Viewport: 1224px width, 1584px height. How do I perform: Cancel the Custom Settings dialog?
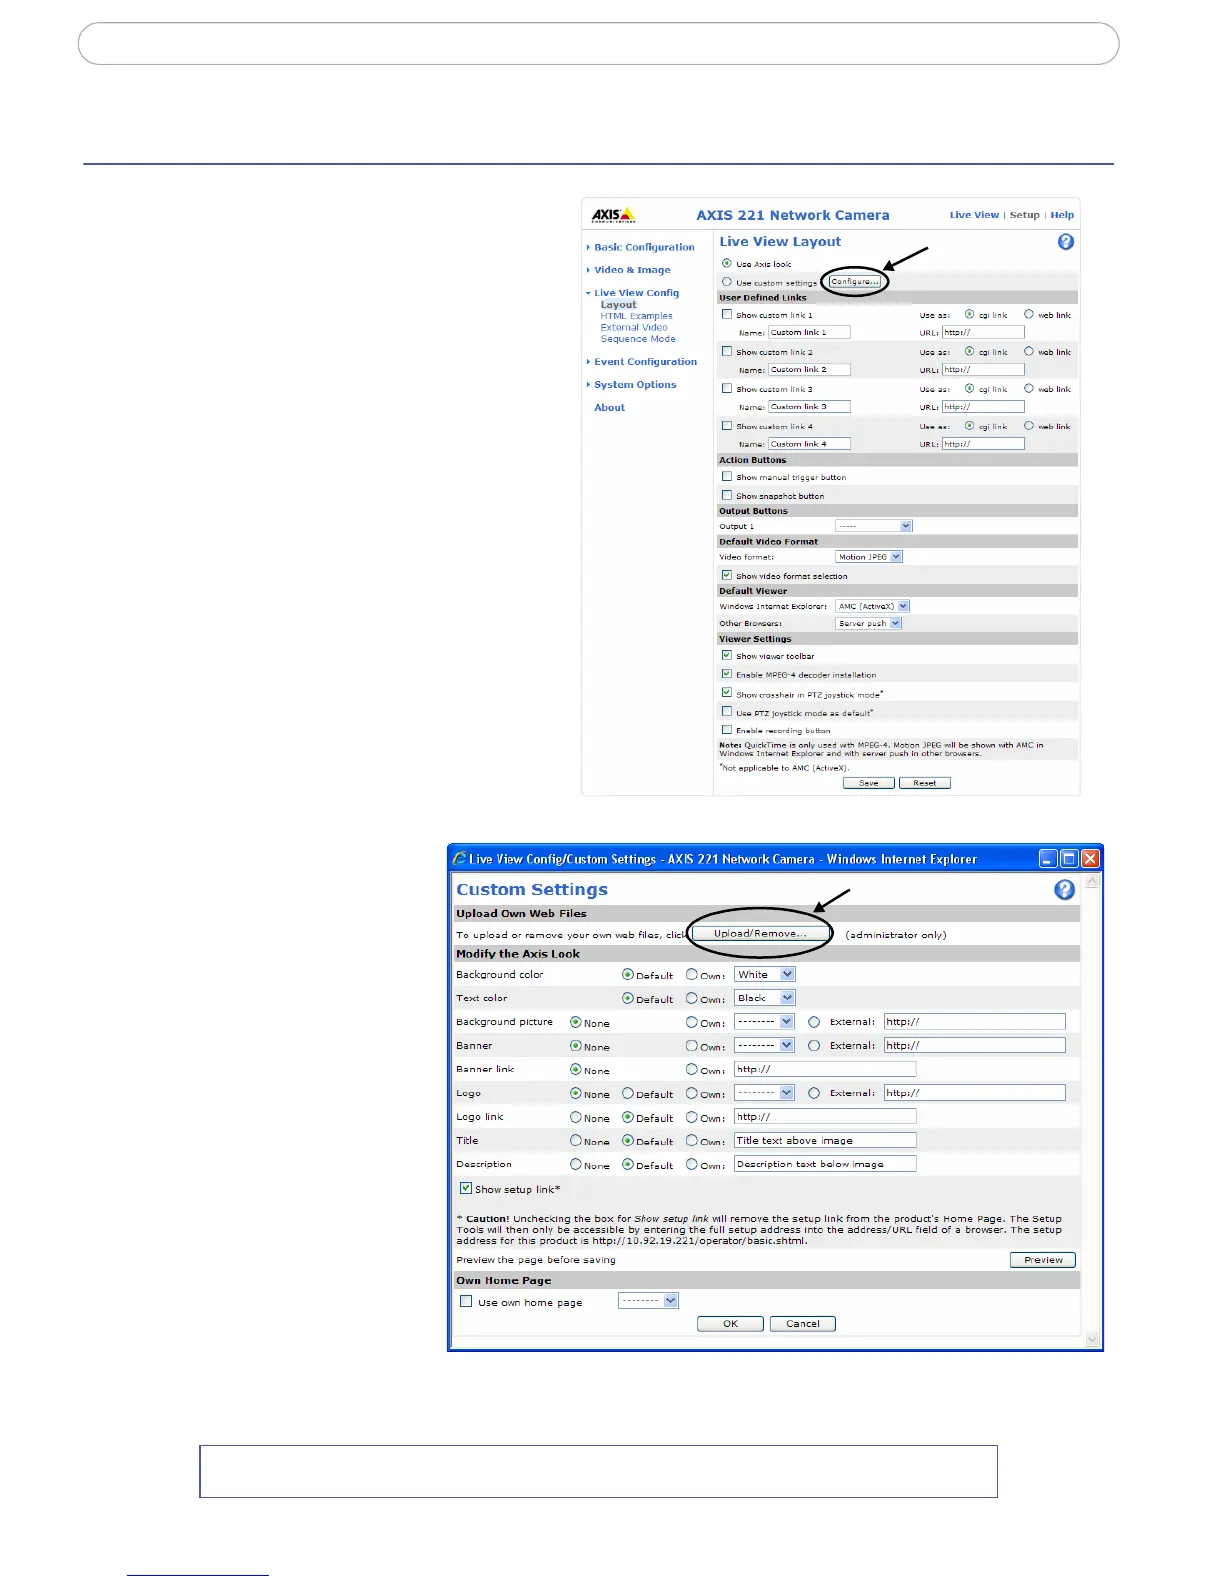tap(803, 1324)
